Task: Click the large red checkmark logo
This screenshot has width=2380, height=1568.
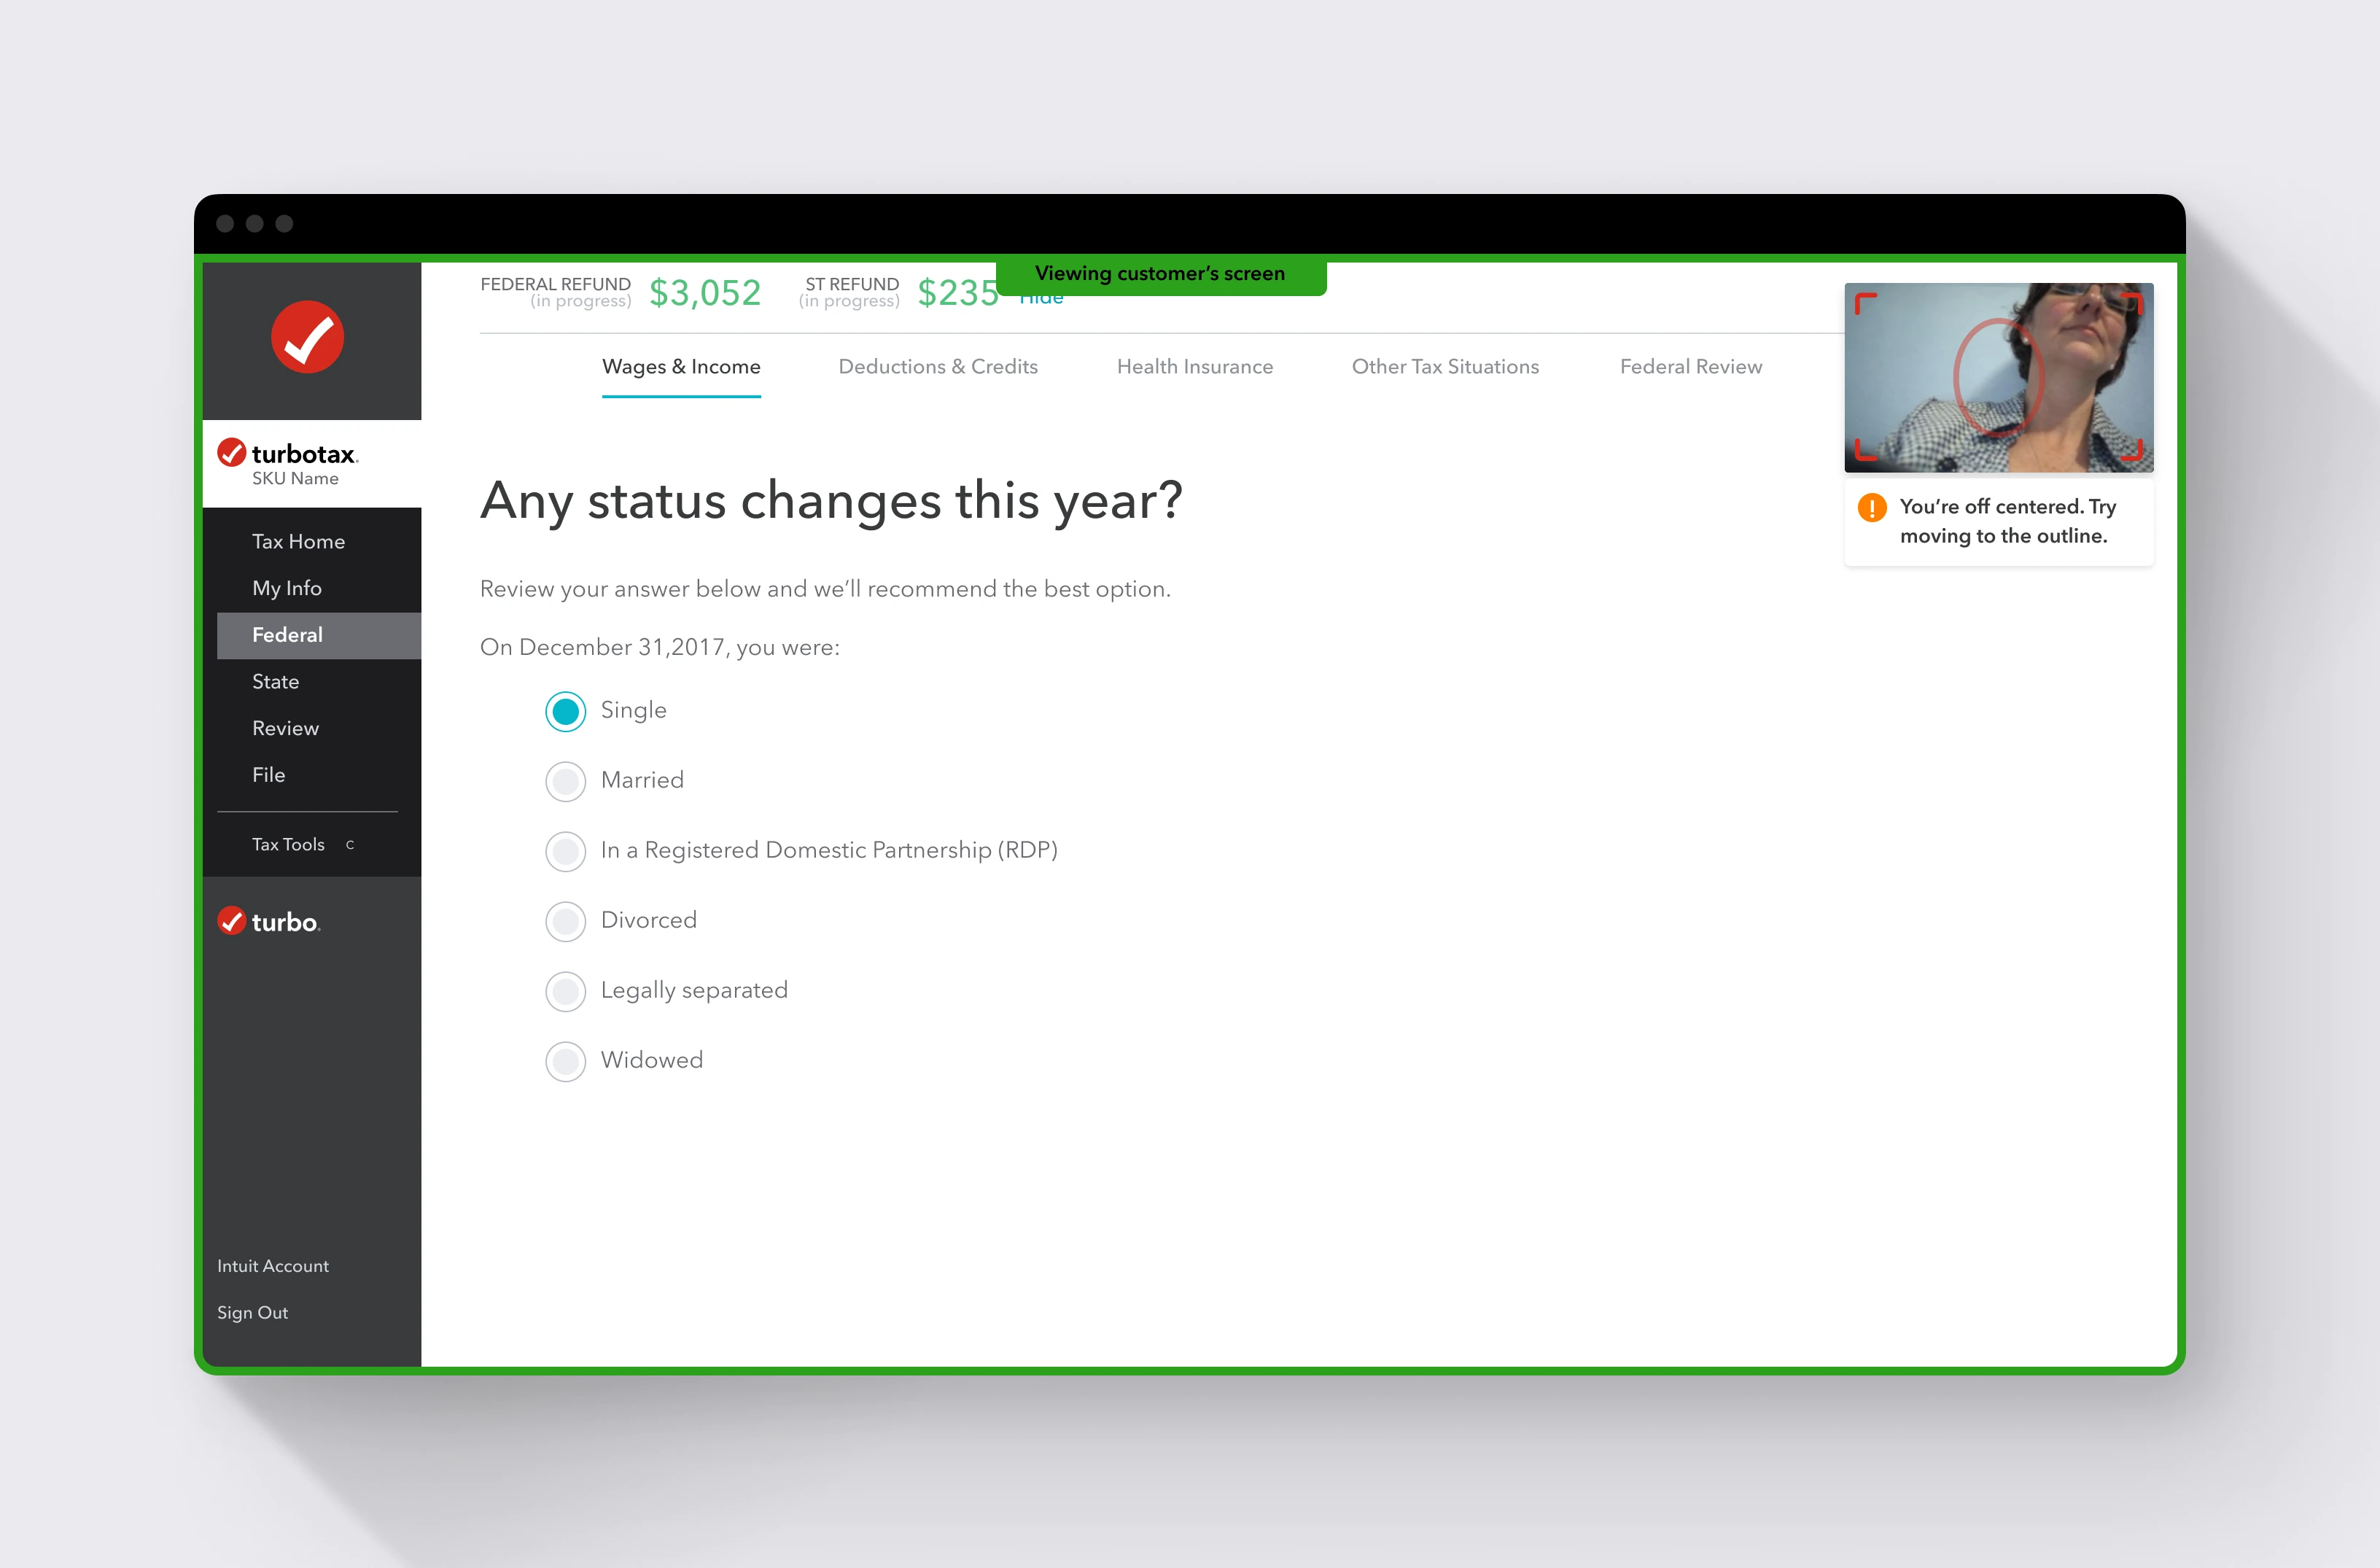Action: pos(307,337)
